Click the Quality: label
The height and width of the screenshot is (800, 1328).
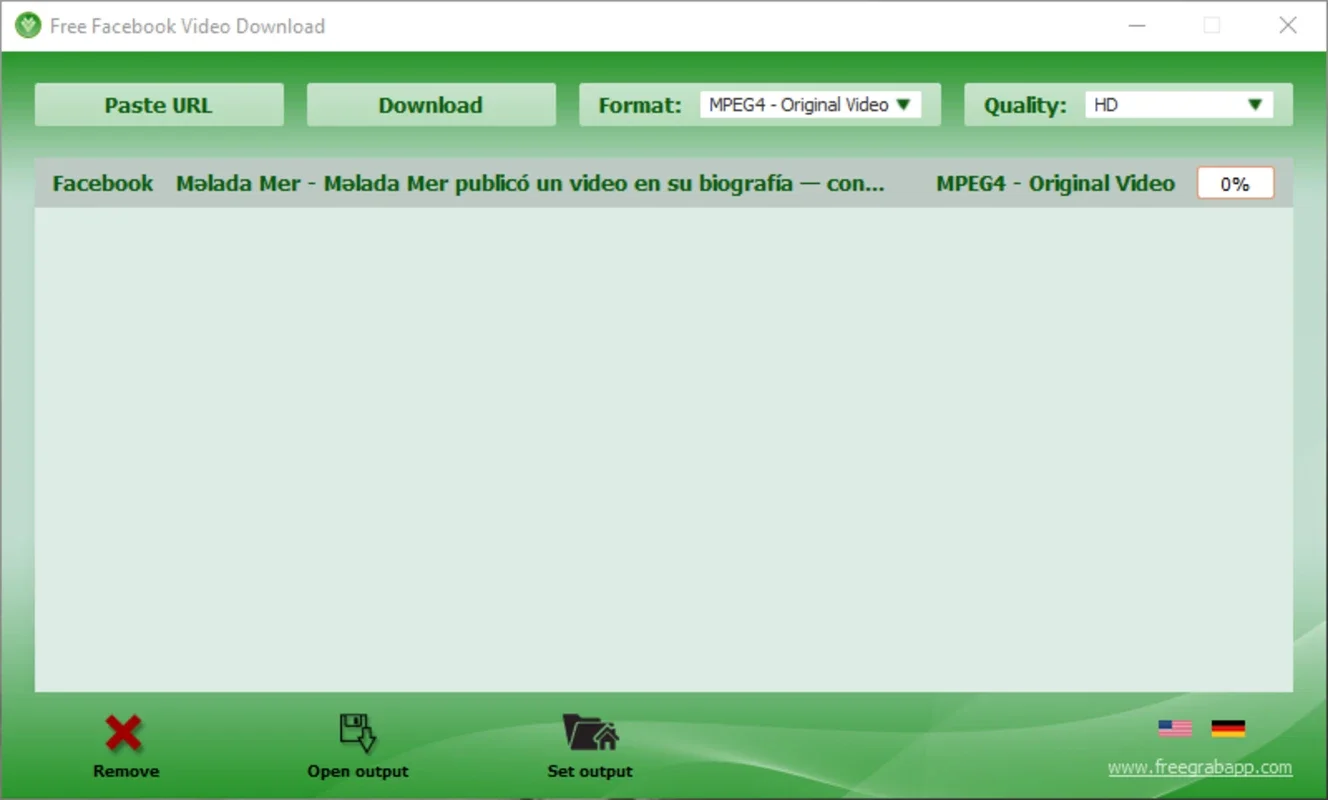(x=1025, y=105)
